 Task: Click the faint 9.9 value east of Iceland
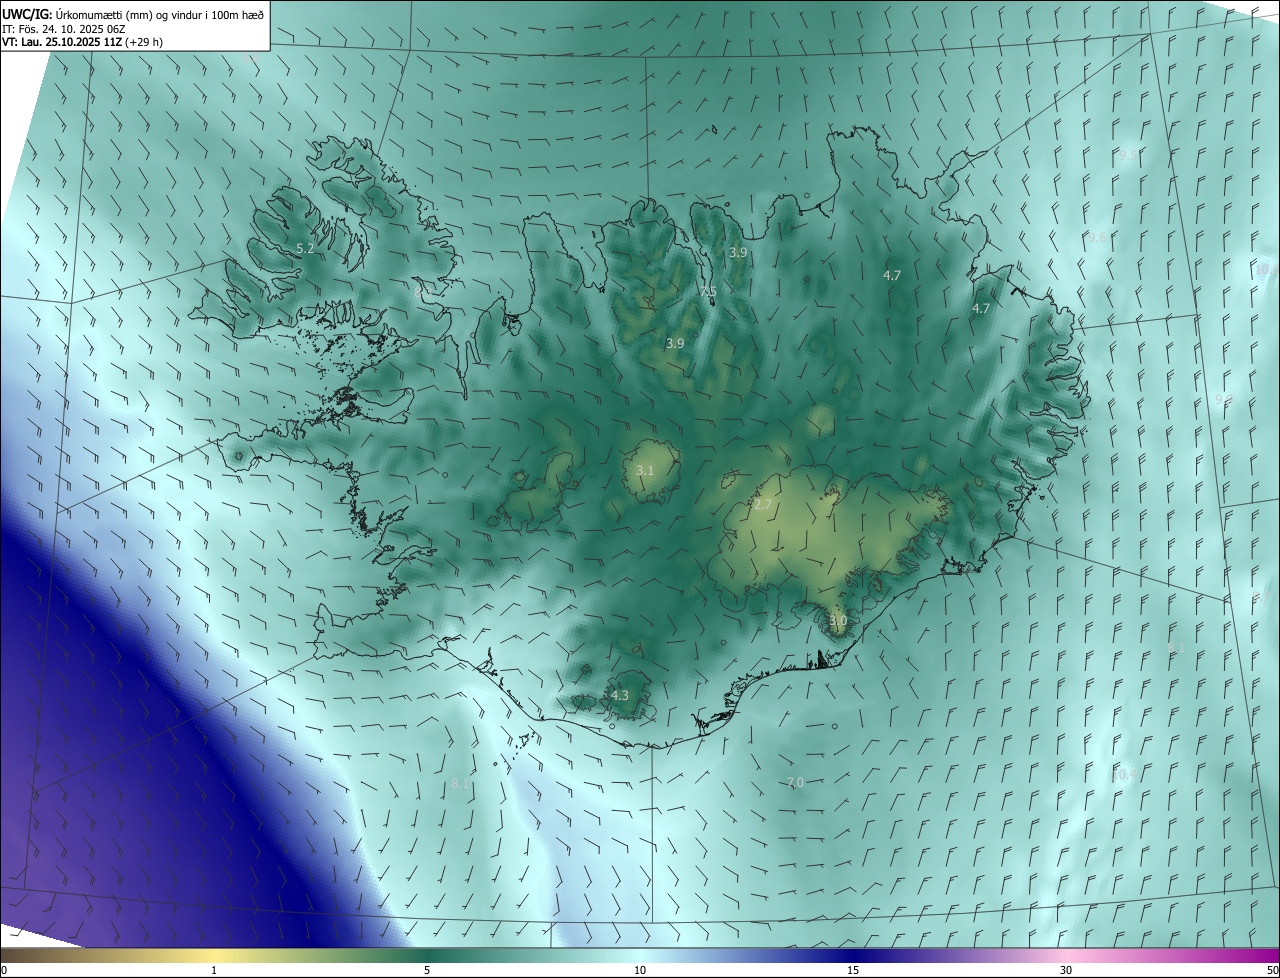tap(1224, 399)
